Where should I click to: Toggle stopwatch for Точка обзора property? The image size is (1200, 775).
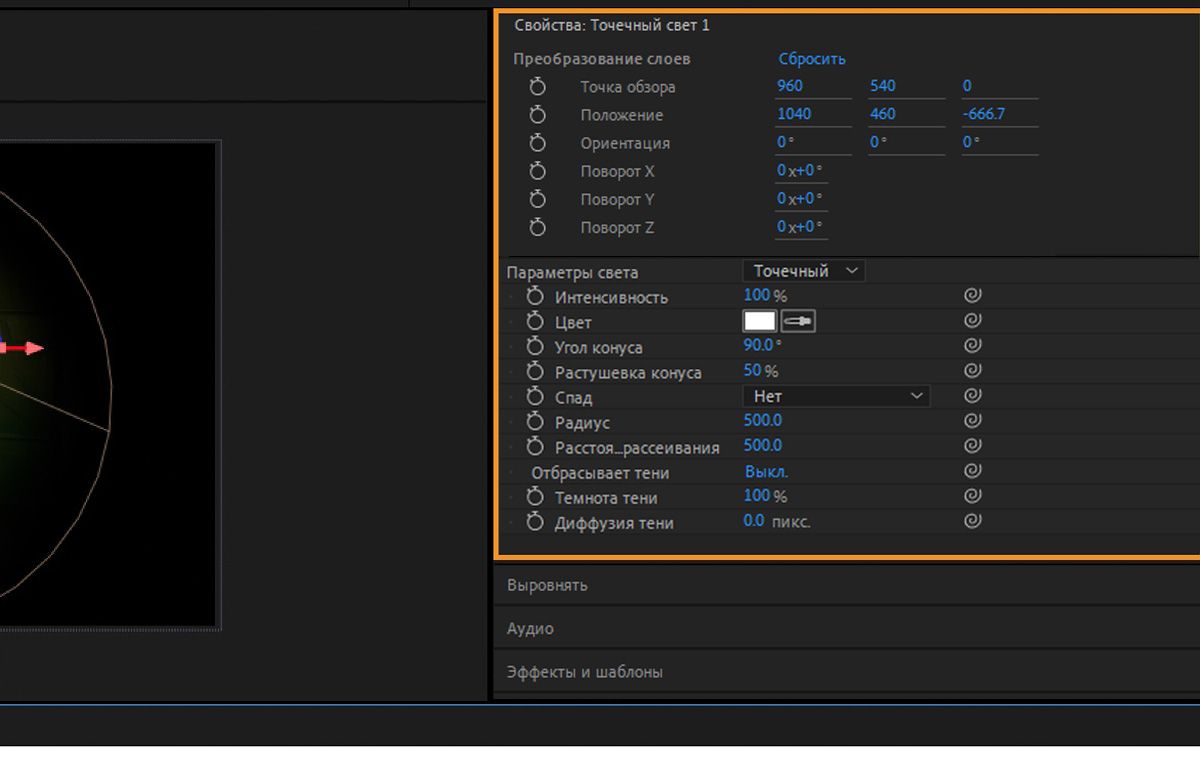[x=538, y=87]
